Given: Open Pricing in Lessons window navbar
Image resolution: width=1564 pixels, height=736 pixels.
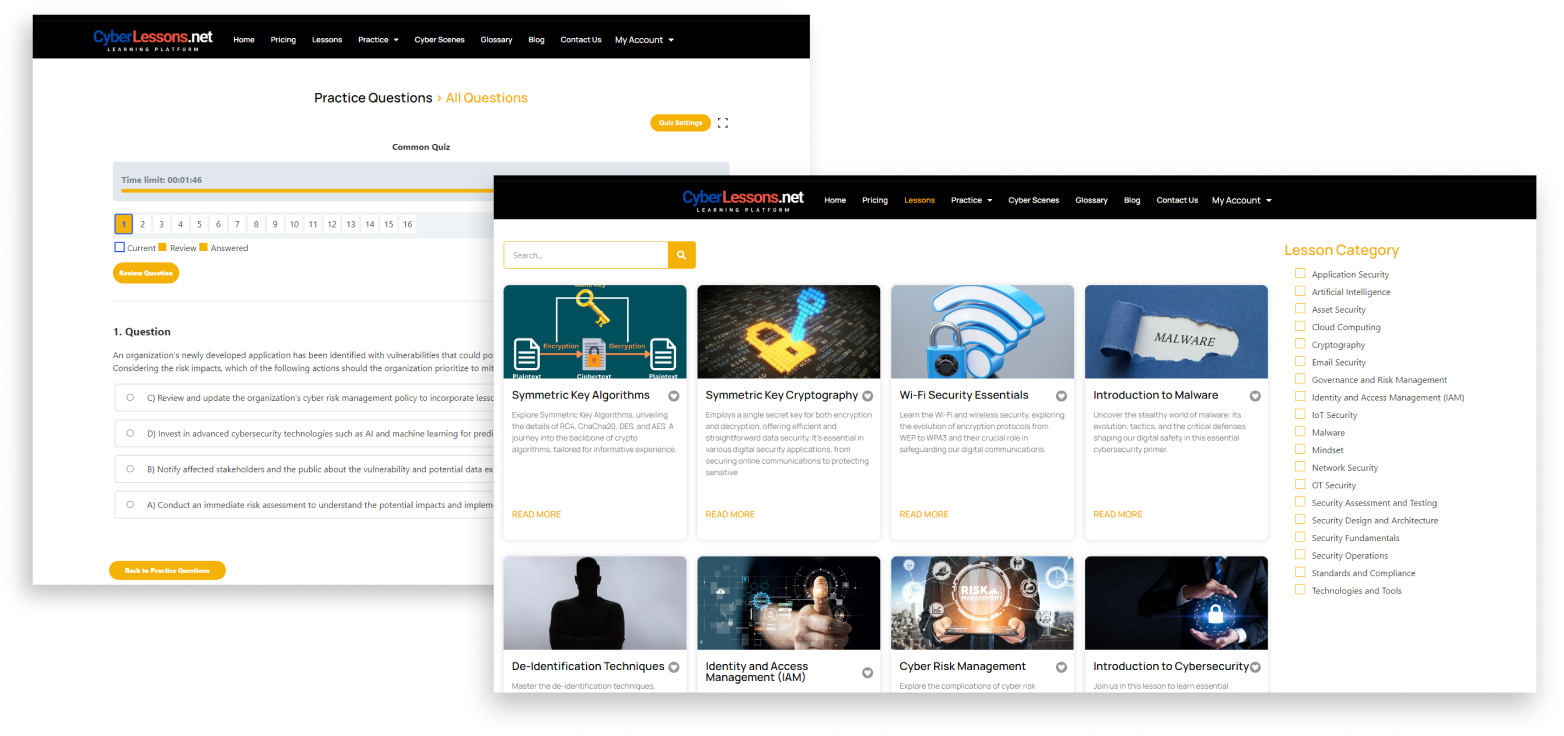Looking at the screenshot, I should pos(875,200).
